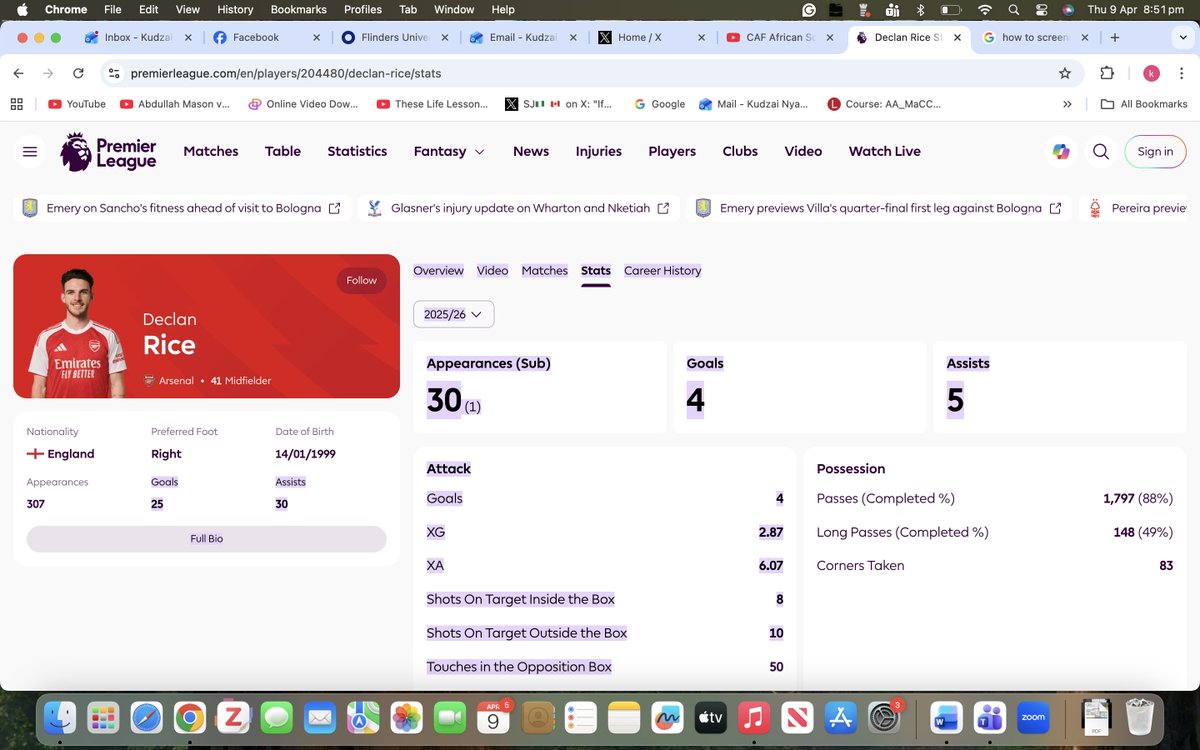Click the colorful Copilot assistant icon
Viewport: 1200px width, 750px height.
(x=1061, y=151)
